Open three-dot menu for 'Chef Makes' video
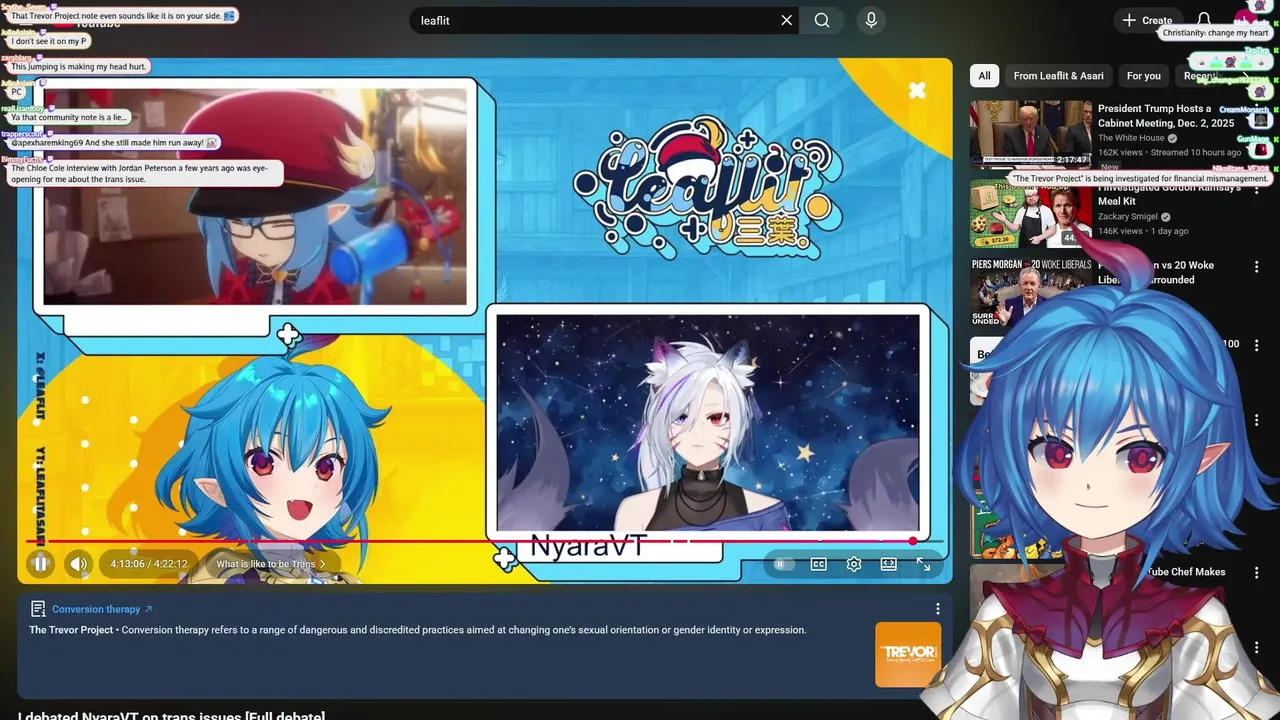The image size is (1280, 720). (x=1257, y=574)
